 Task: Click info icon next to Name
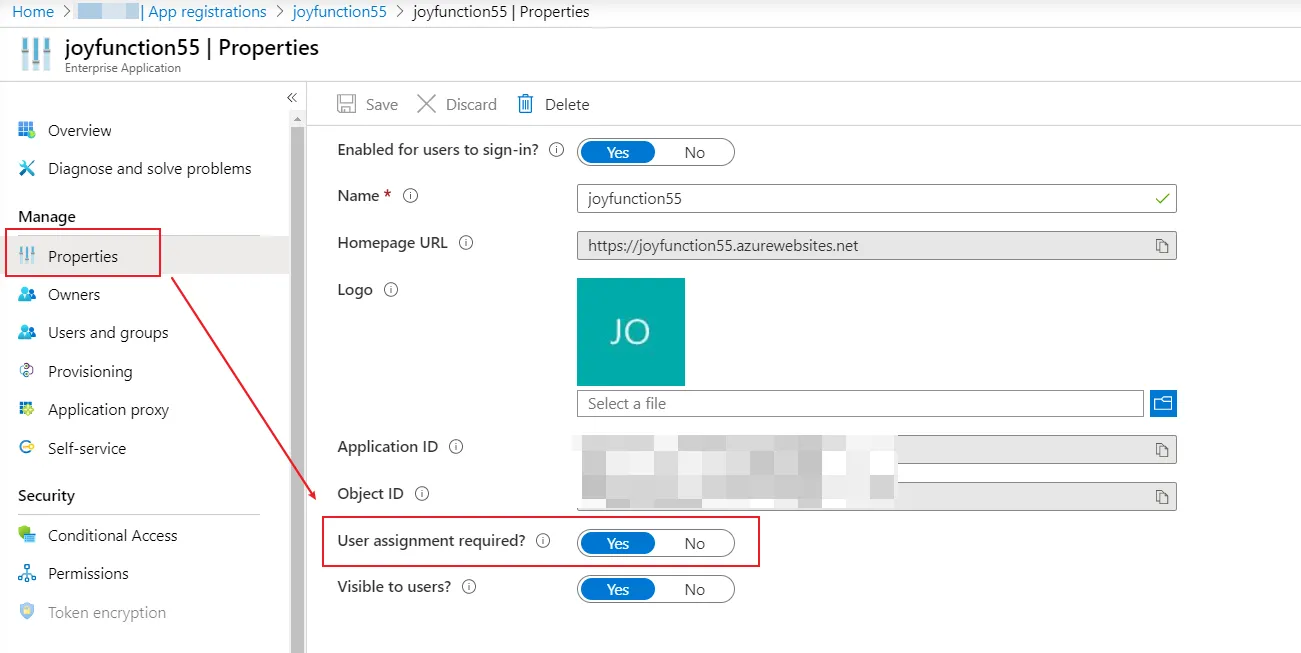pyautogui.click(x=410, y=196)
